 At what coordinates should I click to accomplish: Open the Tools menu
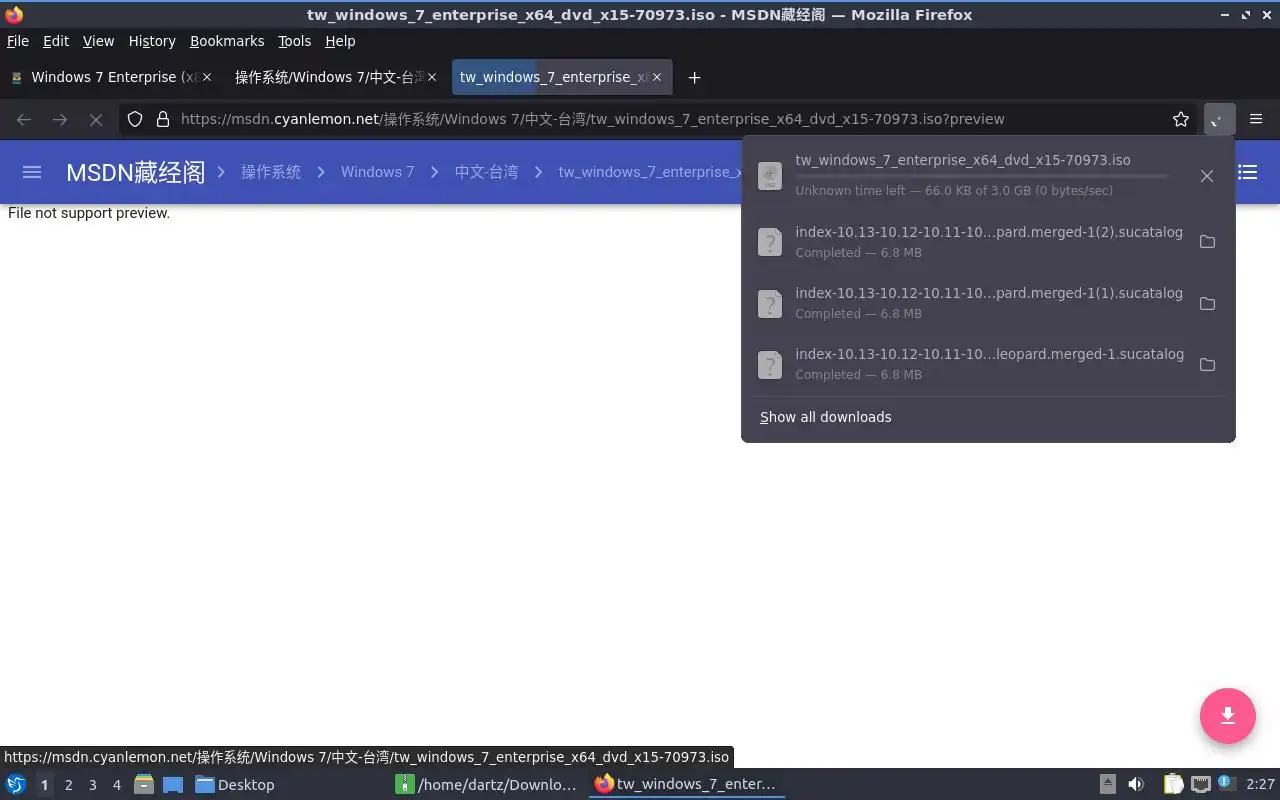295,41
